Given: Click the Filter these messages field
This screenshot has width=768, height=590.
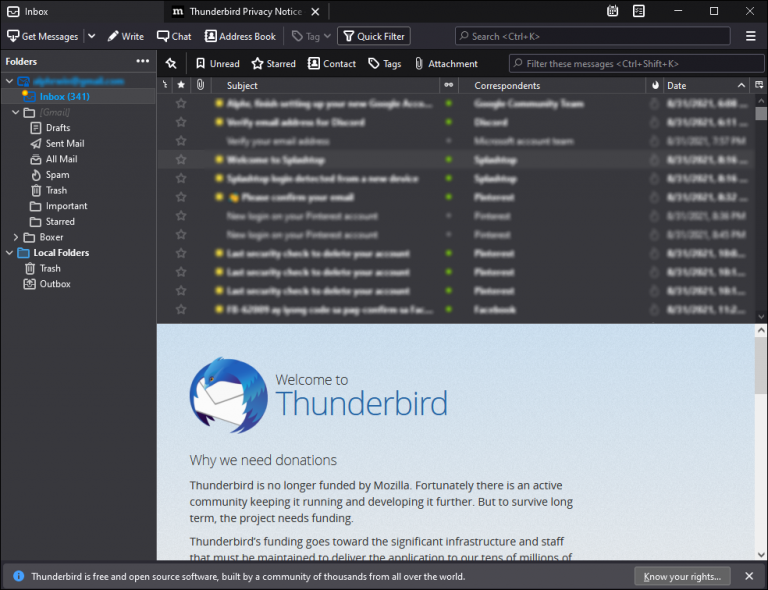Looking at the screenshot, I should 636,64.
